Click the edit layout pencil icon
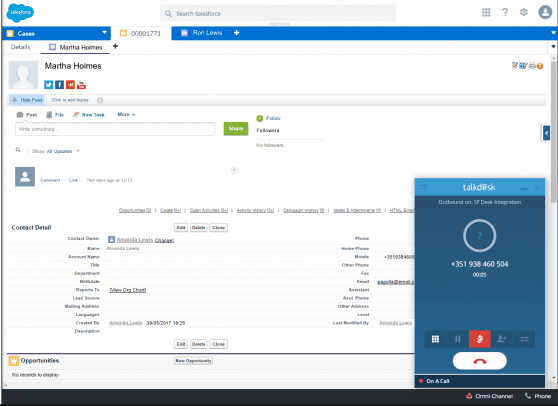Image resolution: width=558 pixels, height=406 pixels. pos(515,65)
